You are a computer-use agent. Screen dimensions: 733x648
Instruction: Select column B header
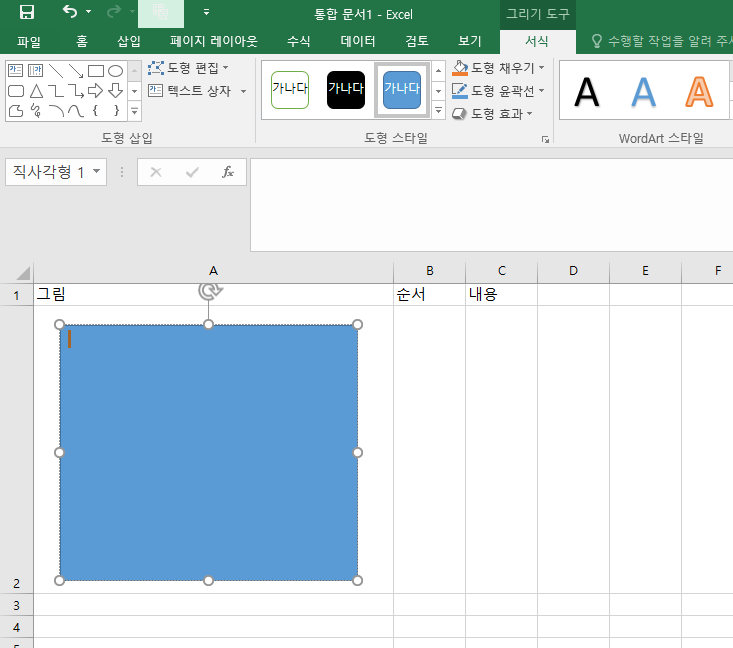coord(430,271)
